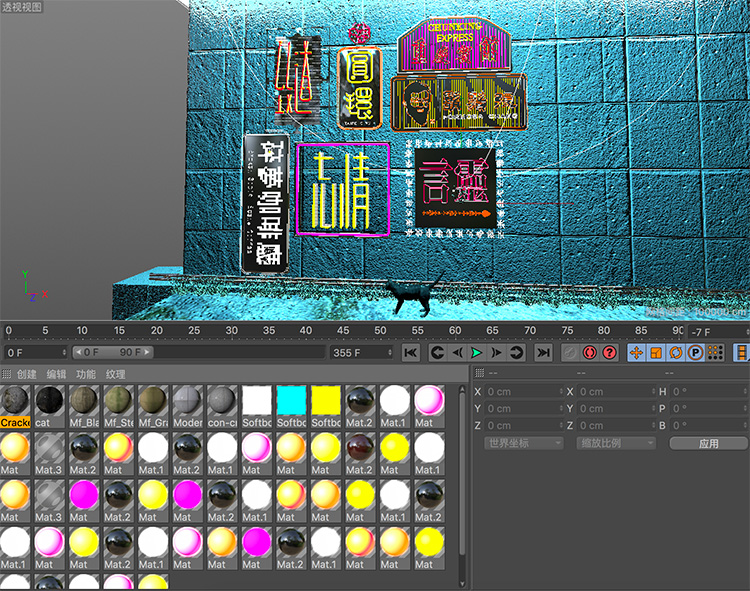The image size is (750, 591).
Task: Click left arrow handle of preview range
Action: pos(78,352)
